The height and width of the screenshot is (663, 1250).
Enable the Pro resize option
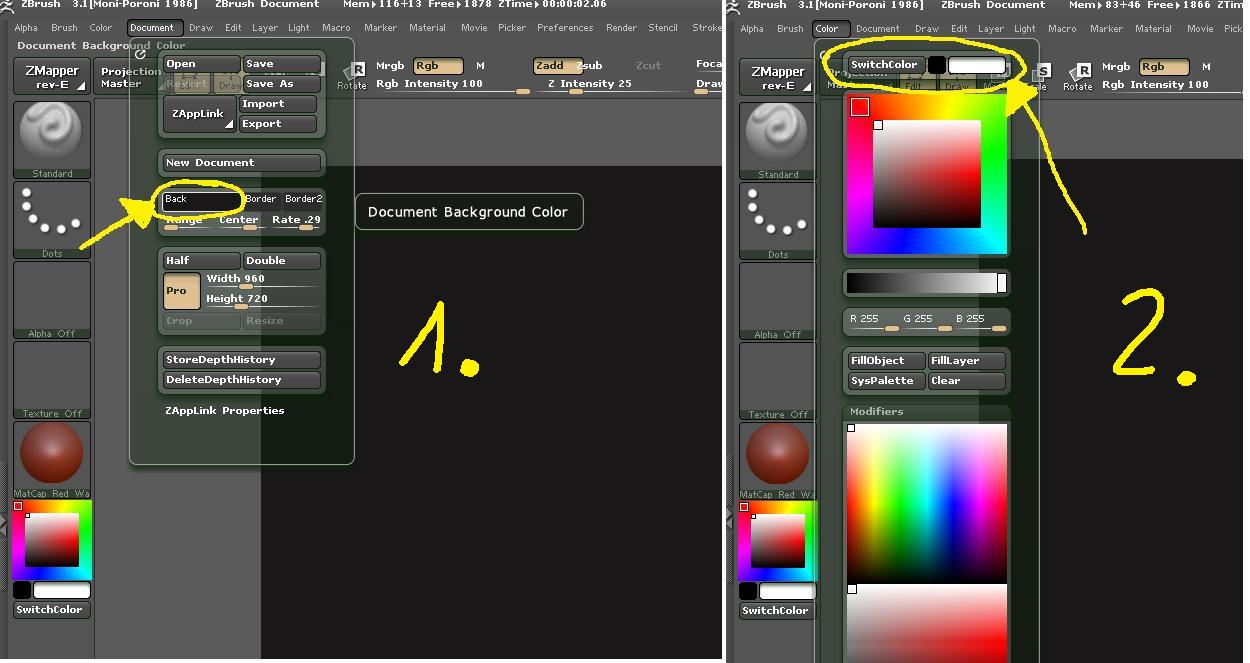(180, 291)
